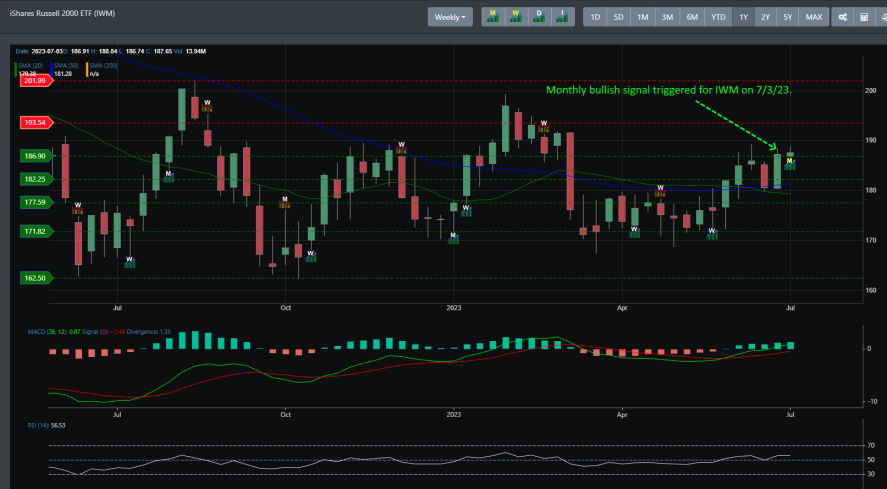Open chart settings gears icon
Viewport: 887px width, 489px height.
[x=842, y=17]
